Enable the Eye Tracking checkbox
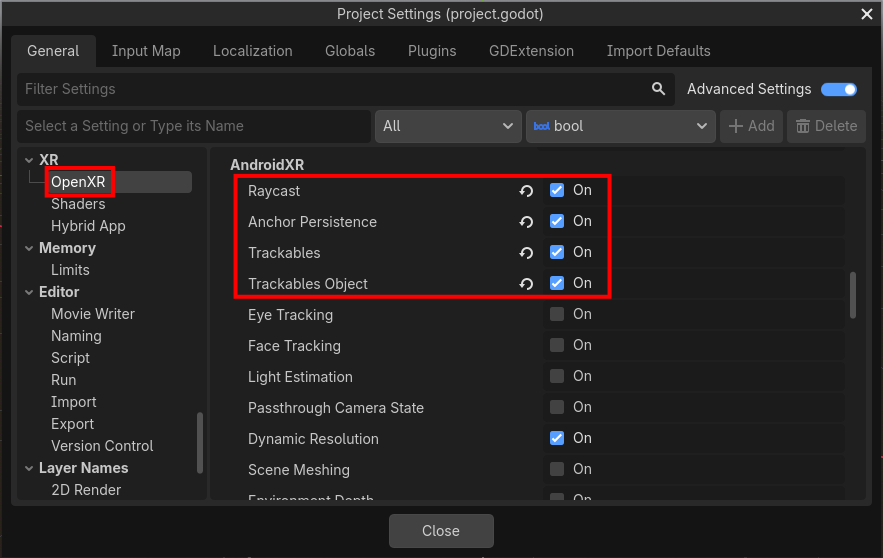The height and width of the screenshot is (558, 883). 556,314
